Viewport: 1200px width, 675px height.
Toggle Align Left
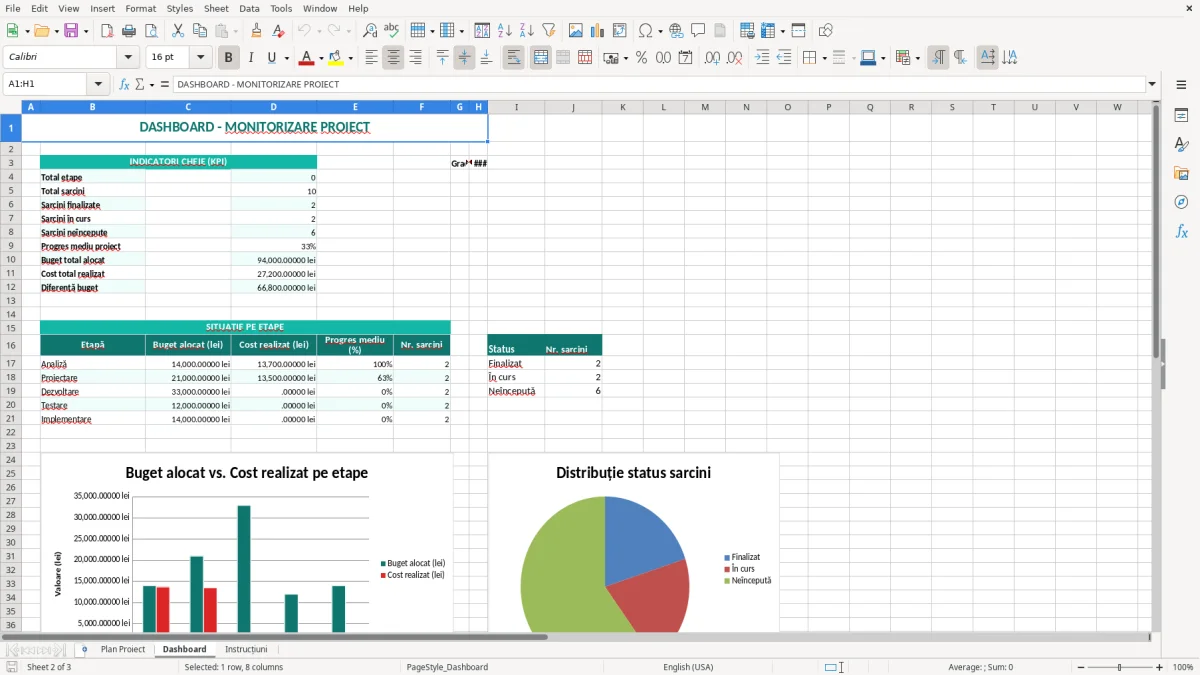[x=371, y=58]
